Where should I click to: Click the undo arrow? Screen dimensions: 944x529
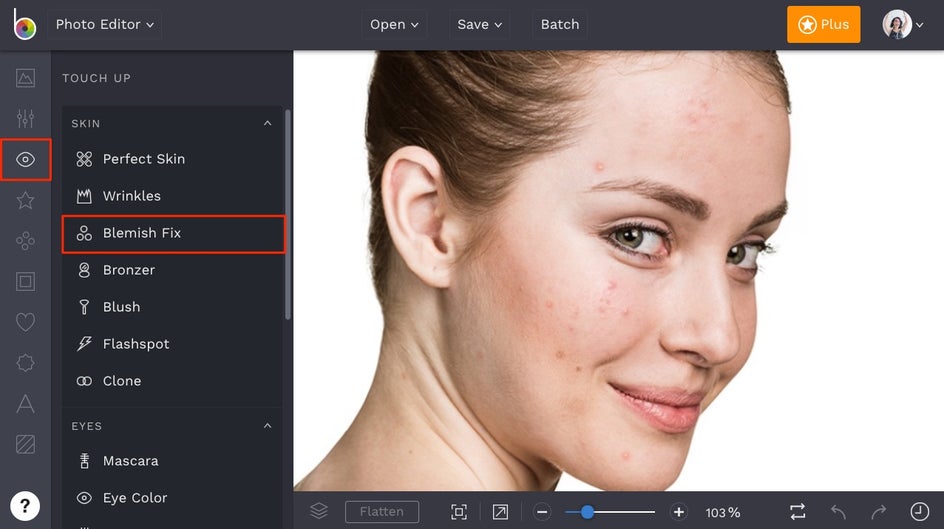[838, 512]
